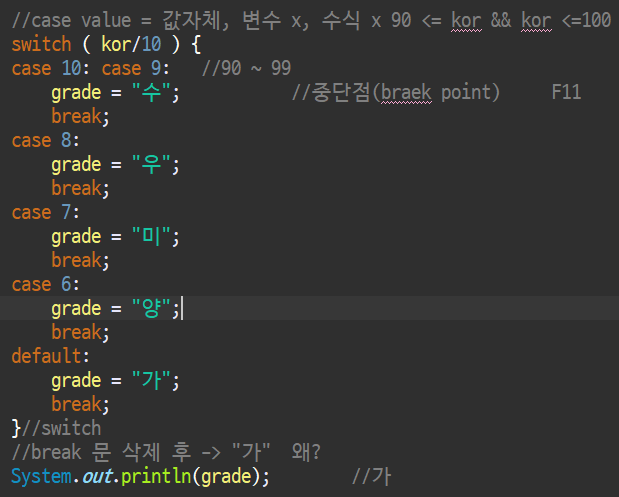The image size is (619, 497).
Task: Click 'break;' directly below grade = "가"
Action: click(81, 404)
